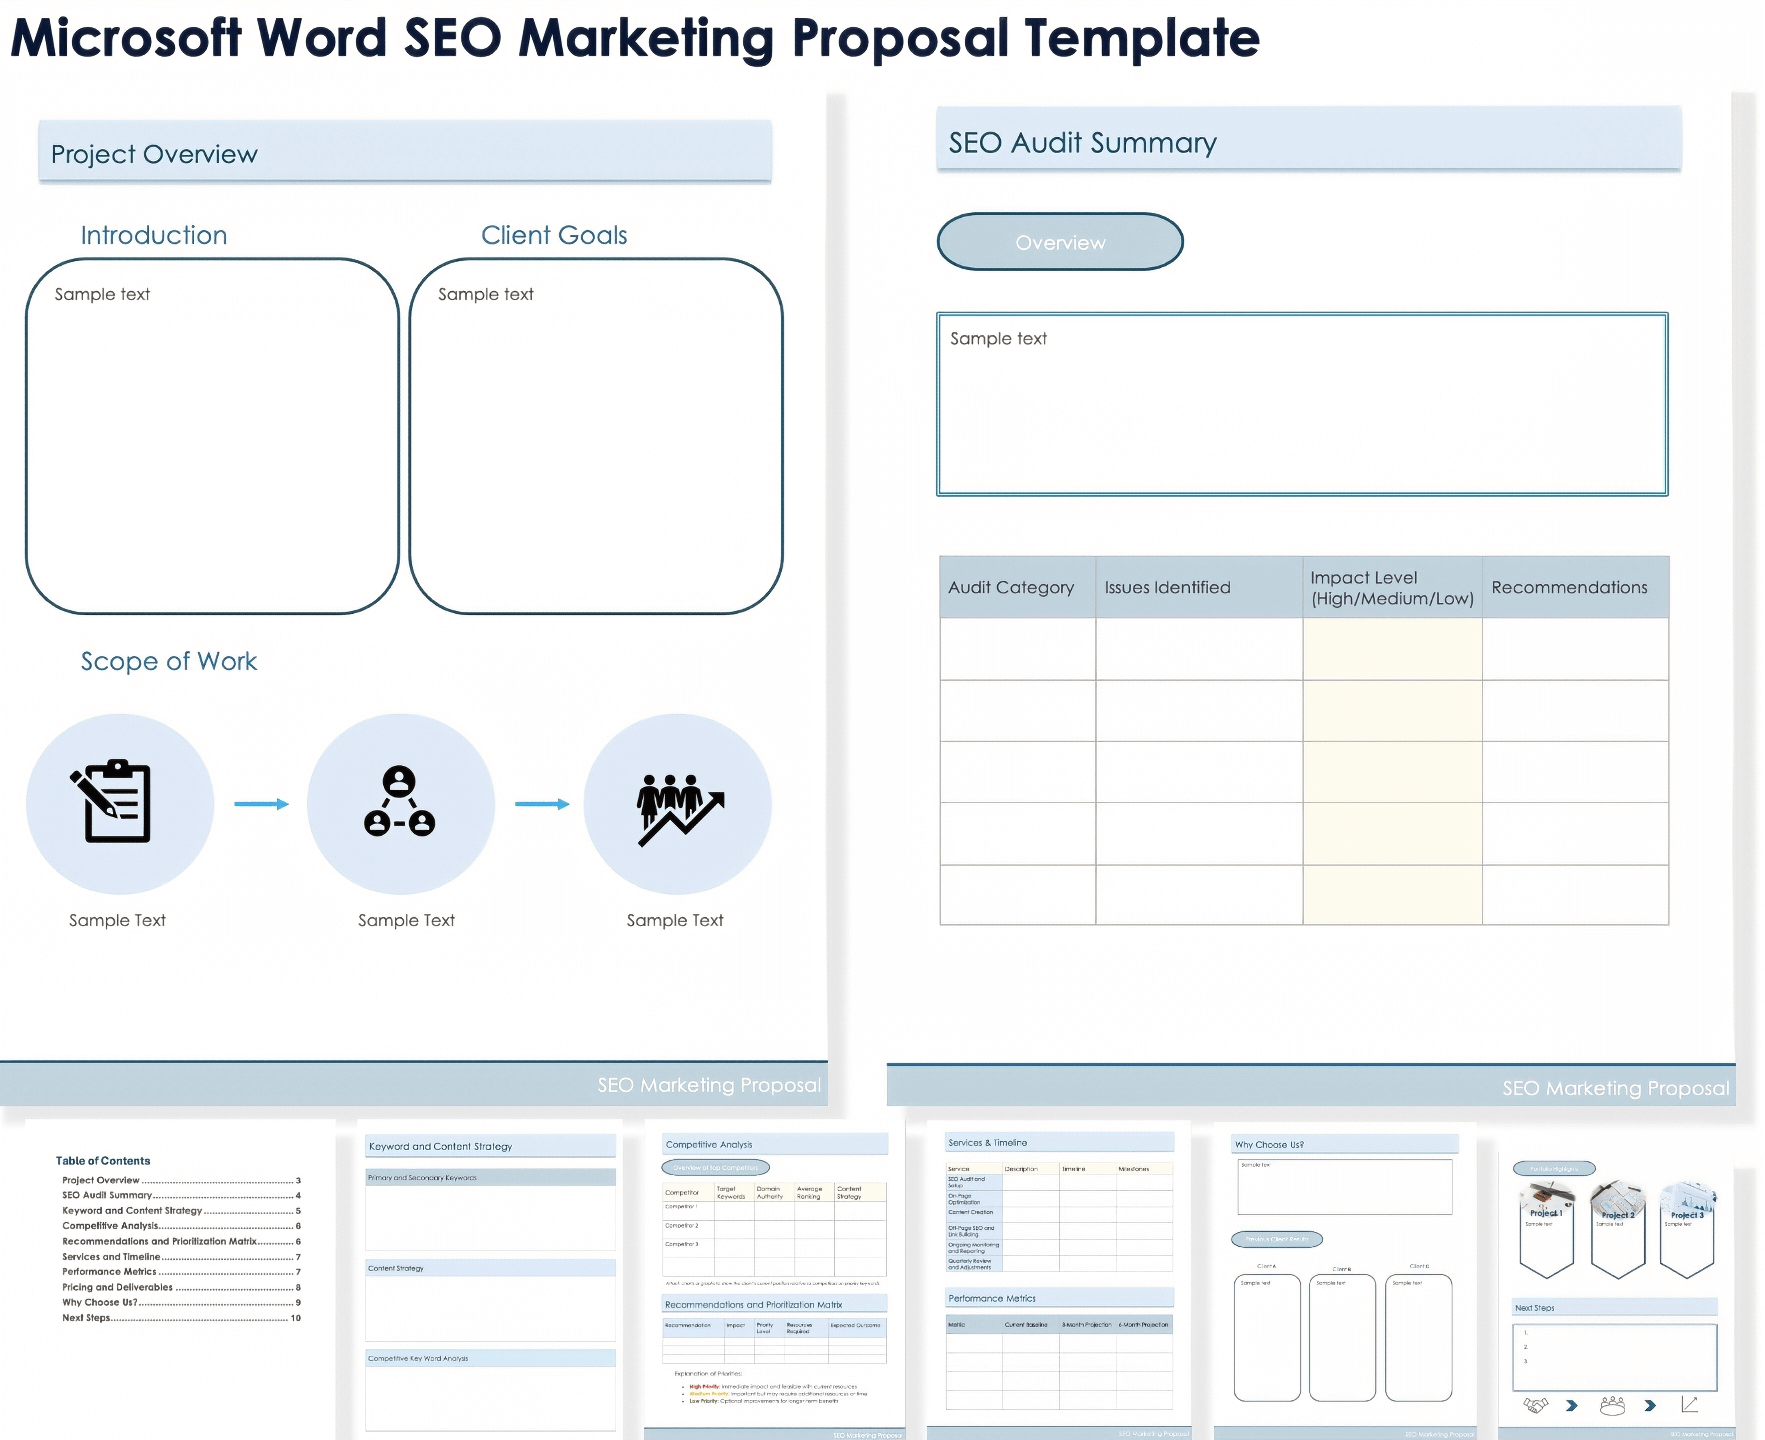The width and height of the screenshot is (1765, 1440).
Task: Open the Project 1 portfolio card
Action: (x=1546, y=1231)
